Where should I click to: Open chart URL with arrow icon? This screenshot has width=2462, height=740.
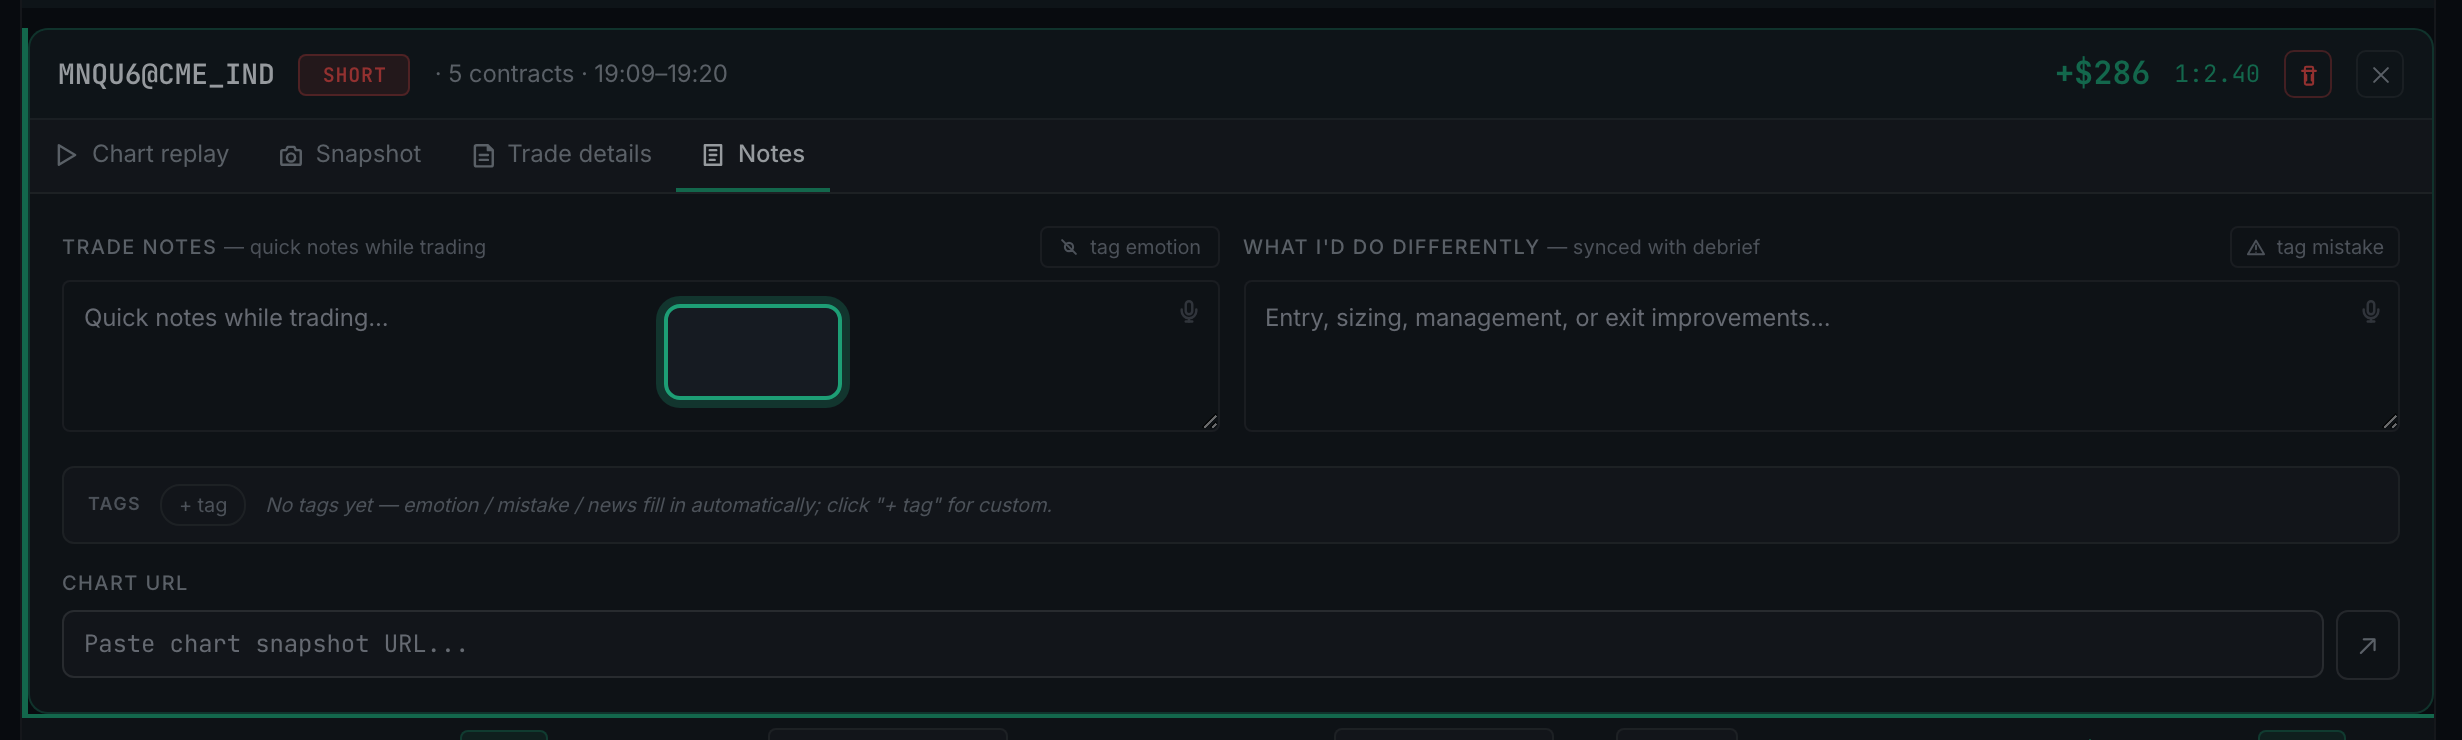tap(2367, 645)
